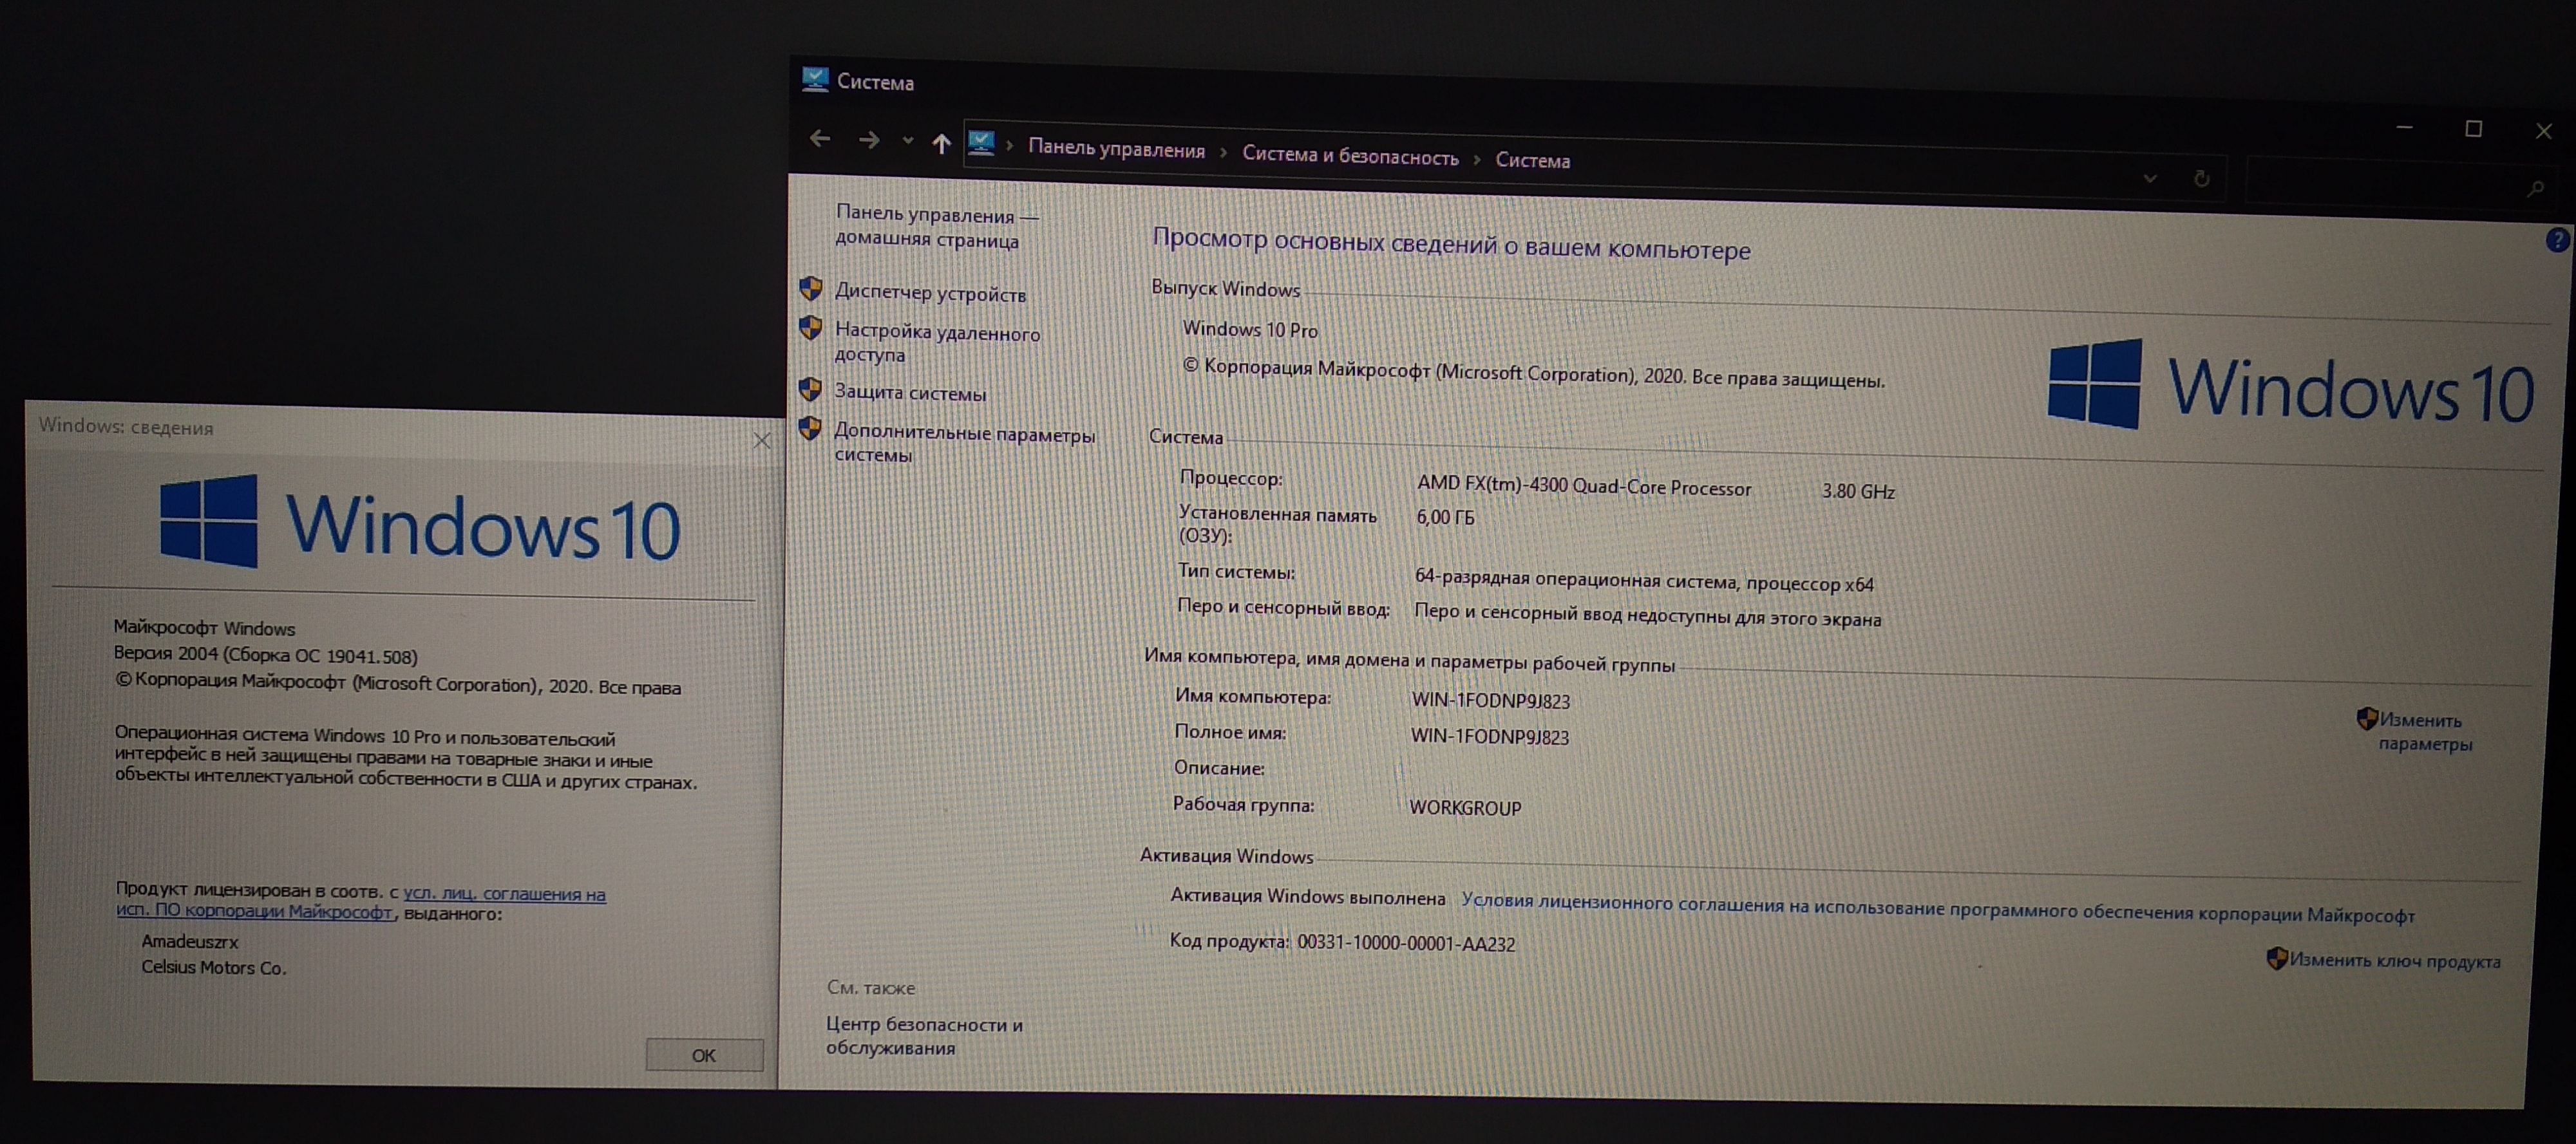Open 'Диспетчер устройств' link

pyautogui.click(x=930, y=293)
